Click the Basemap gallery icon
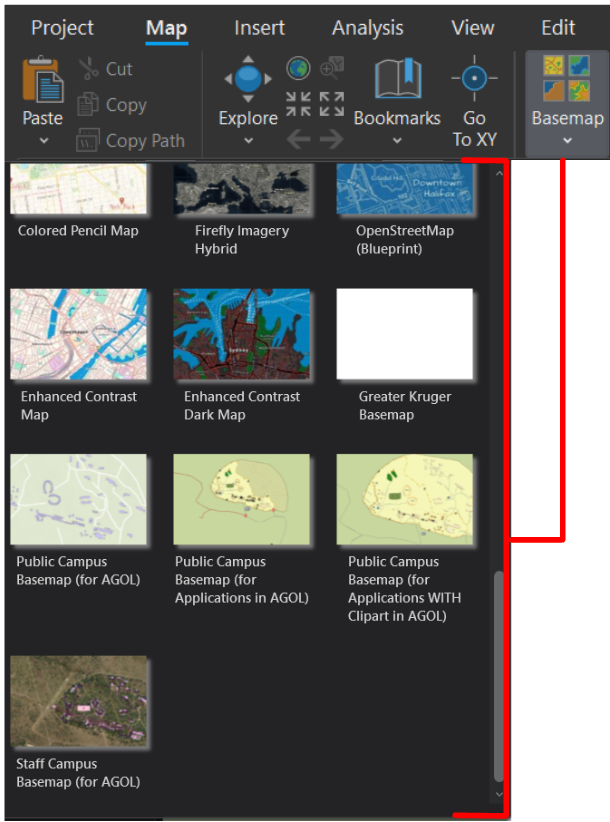 tap(567, 79)
